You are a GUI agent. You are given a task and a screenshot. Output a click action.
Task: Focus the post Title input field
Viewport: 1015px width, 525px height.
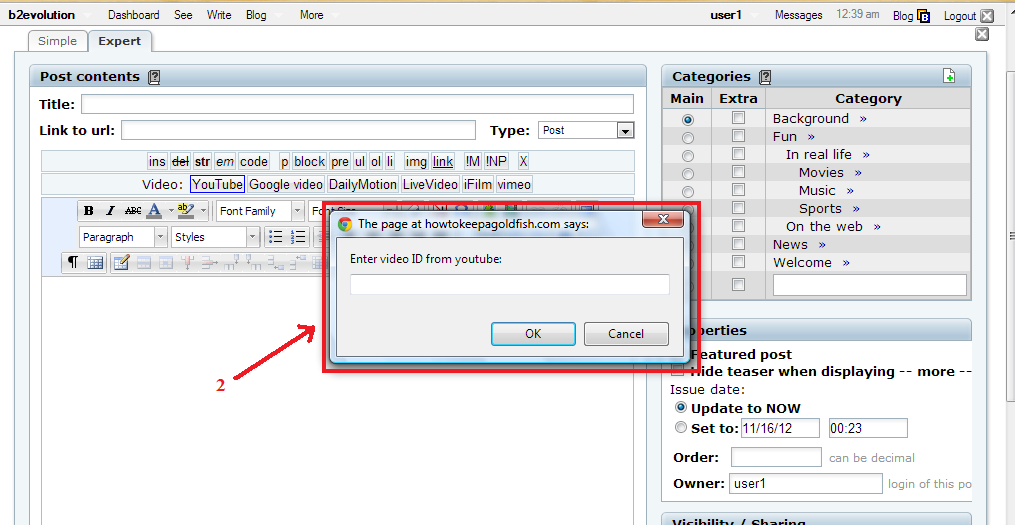[x=357, y=104]
